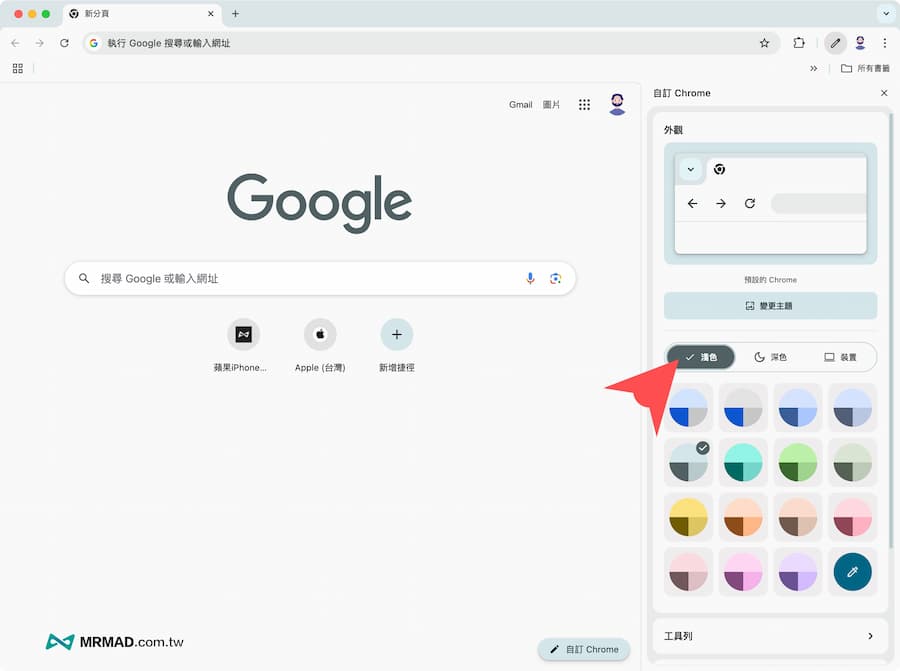Choose the yellow color theme swatch
This screenshot has height=671, width=900.
[x=688, y=517]
